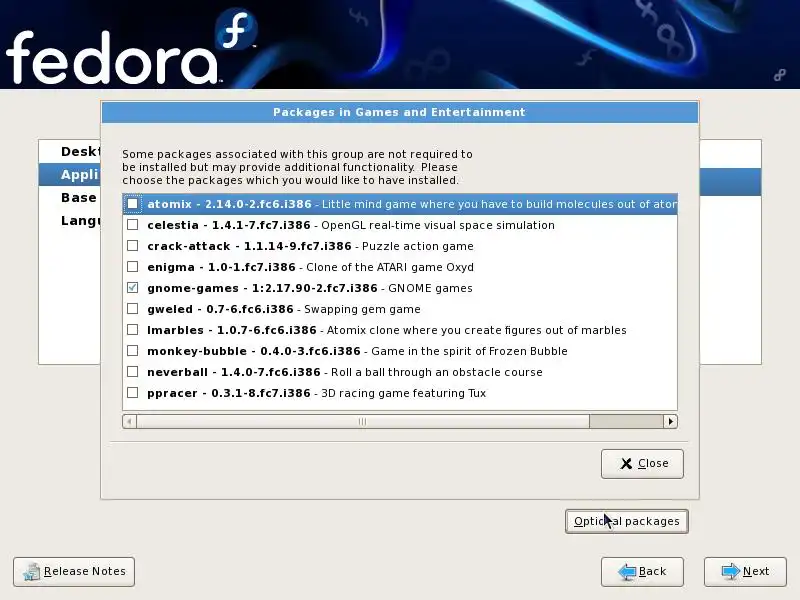Select the enigma package checkbox

(x=133, y=266)
